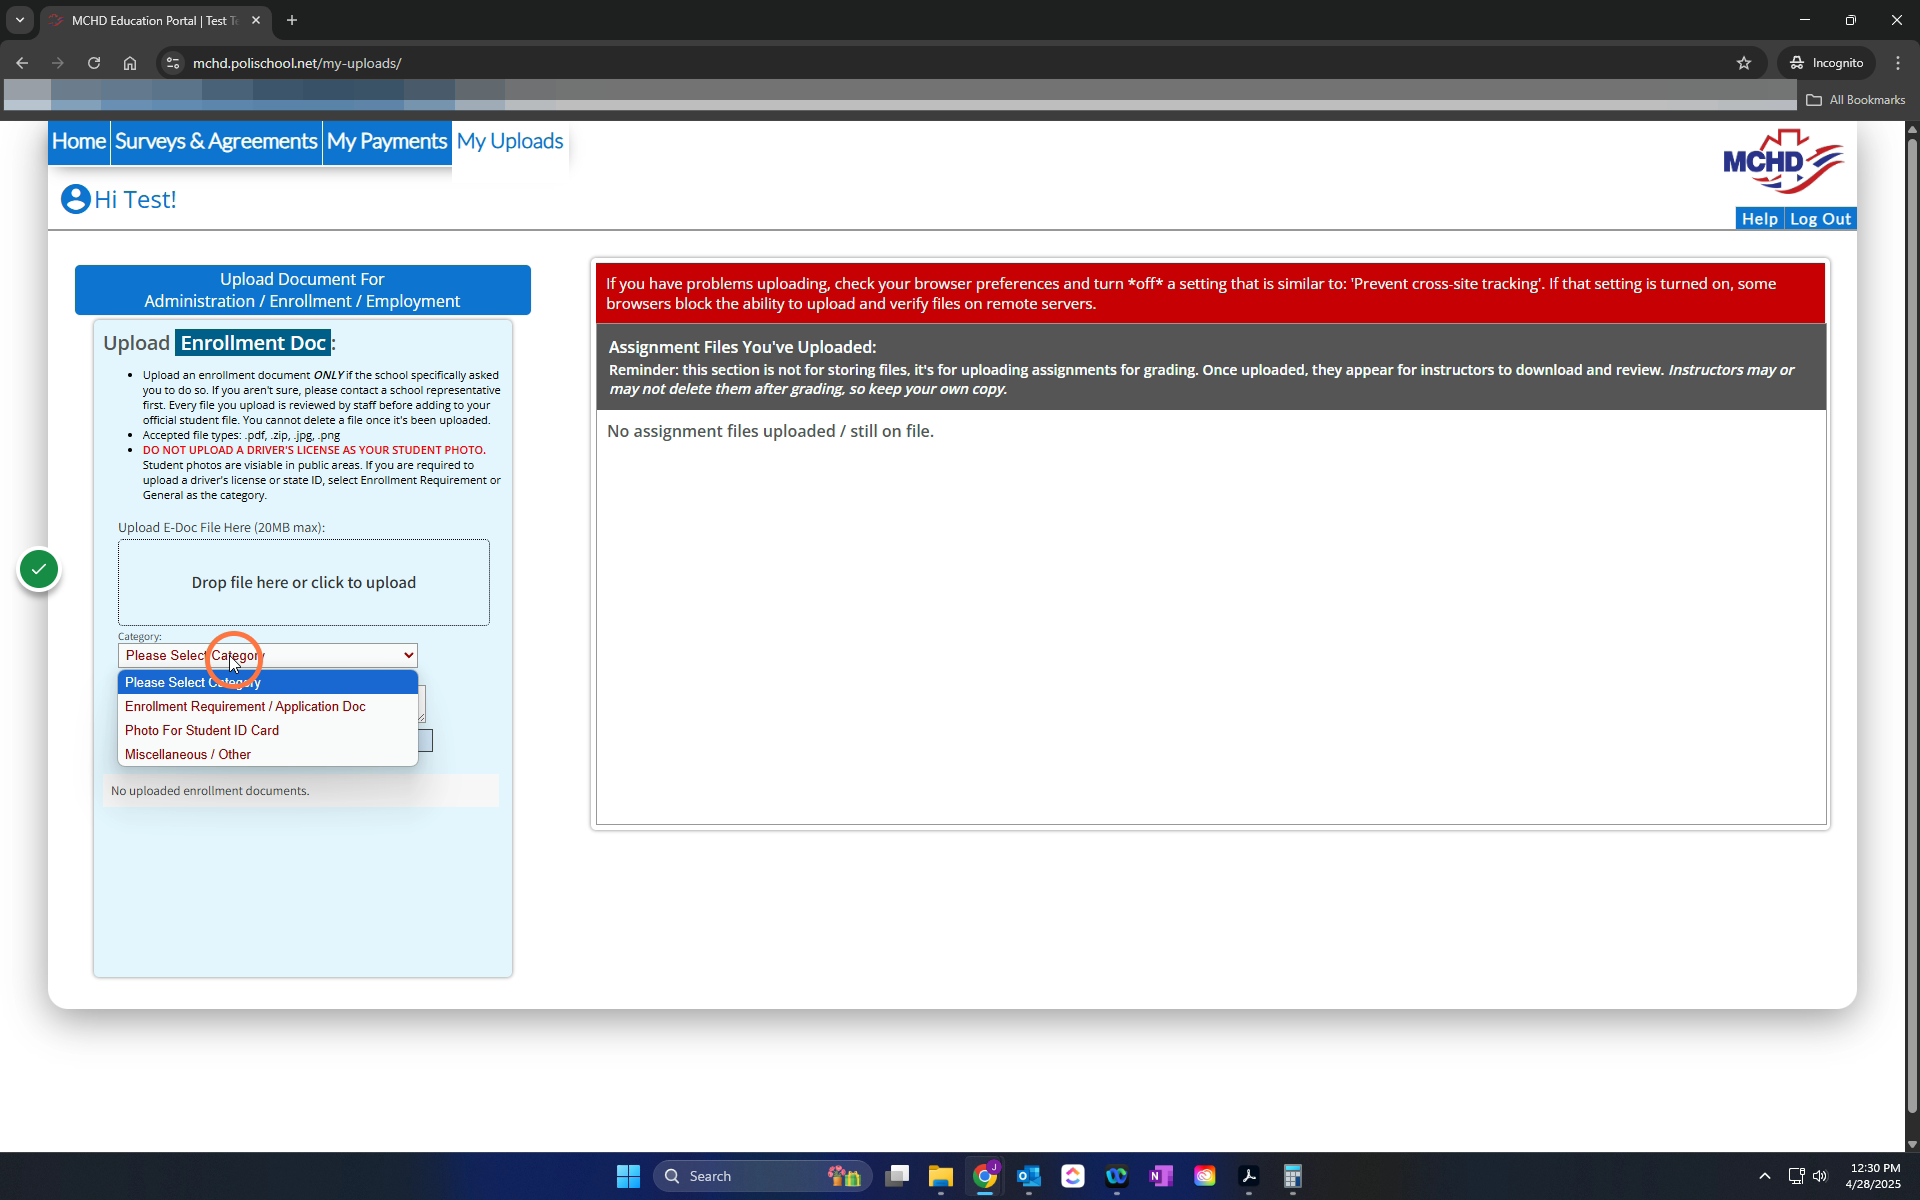
Task: Open the browser home page icon
Action: click(x=130, y=63)
